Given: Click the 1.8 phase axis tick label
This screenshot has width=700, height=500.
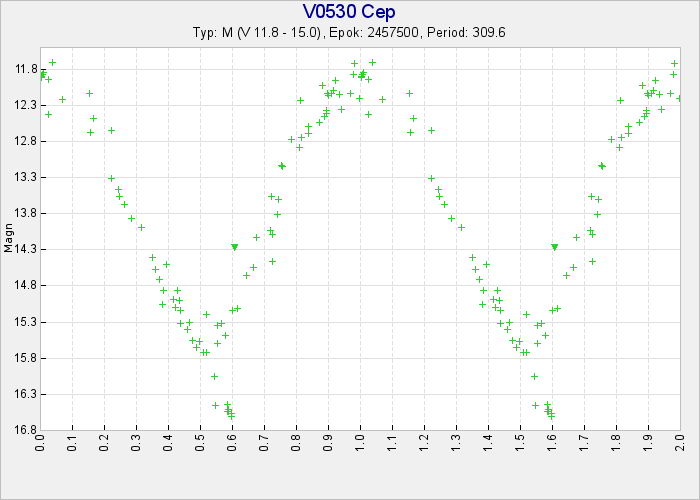Looking at the screenshot, I should (616, 444).
